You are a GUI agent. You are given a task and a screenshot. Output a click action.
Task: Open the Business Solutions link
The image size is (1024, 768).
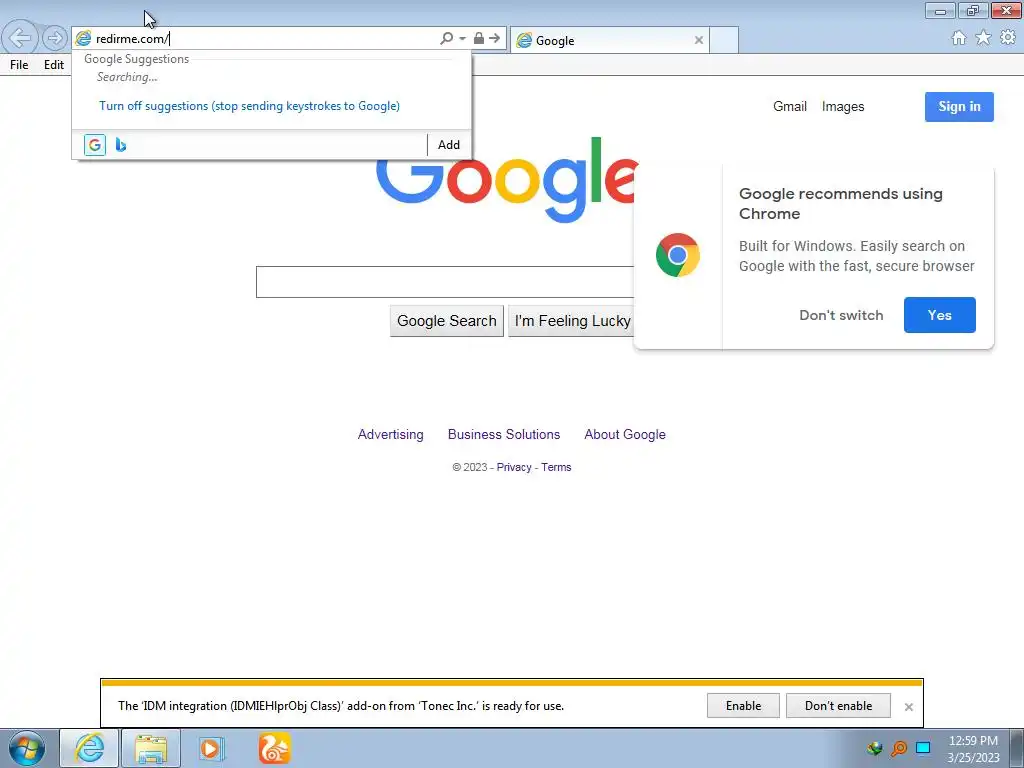pos(504,434)
